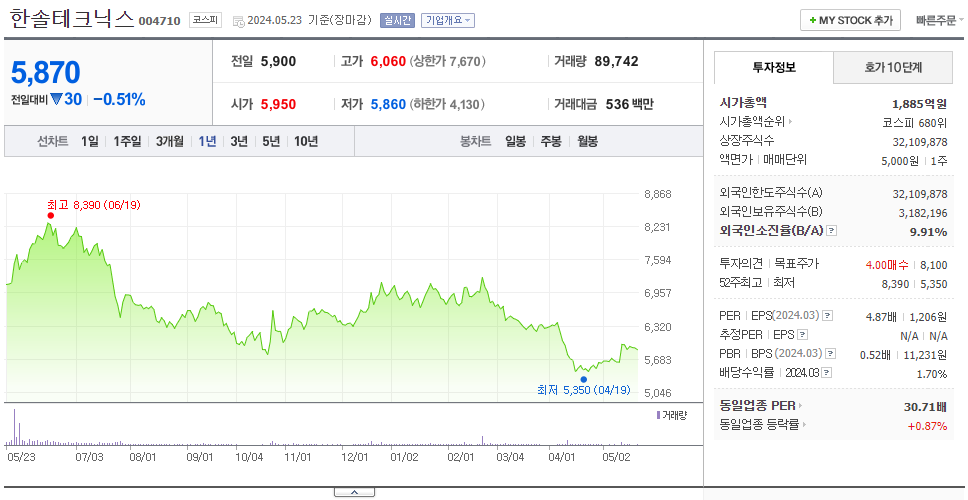Screen dimensions: 968x500
Task: Click the blue 최저 5,350 point marker
Action: [x=583, y=380]
